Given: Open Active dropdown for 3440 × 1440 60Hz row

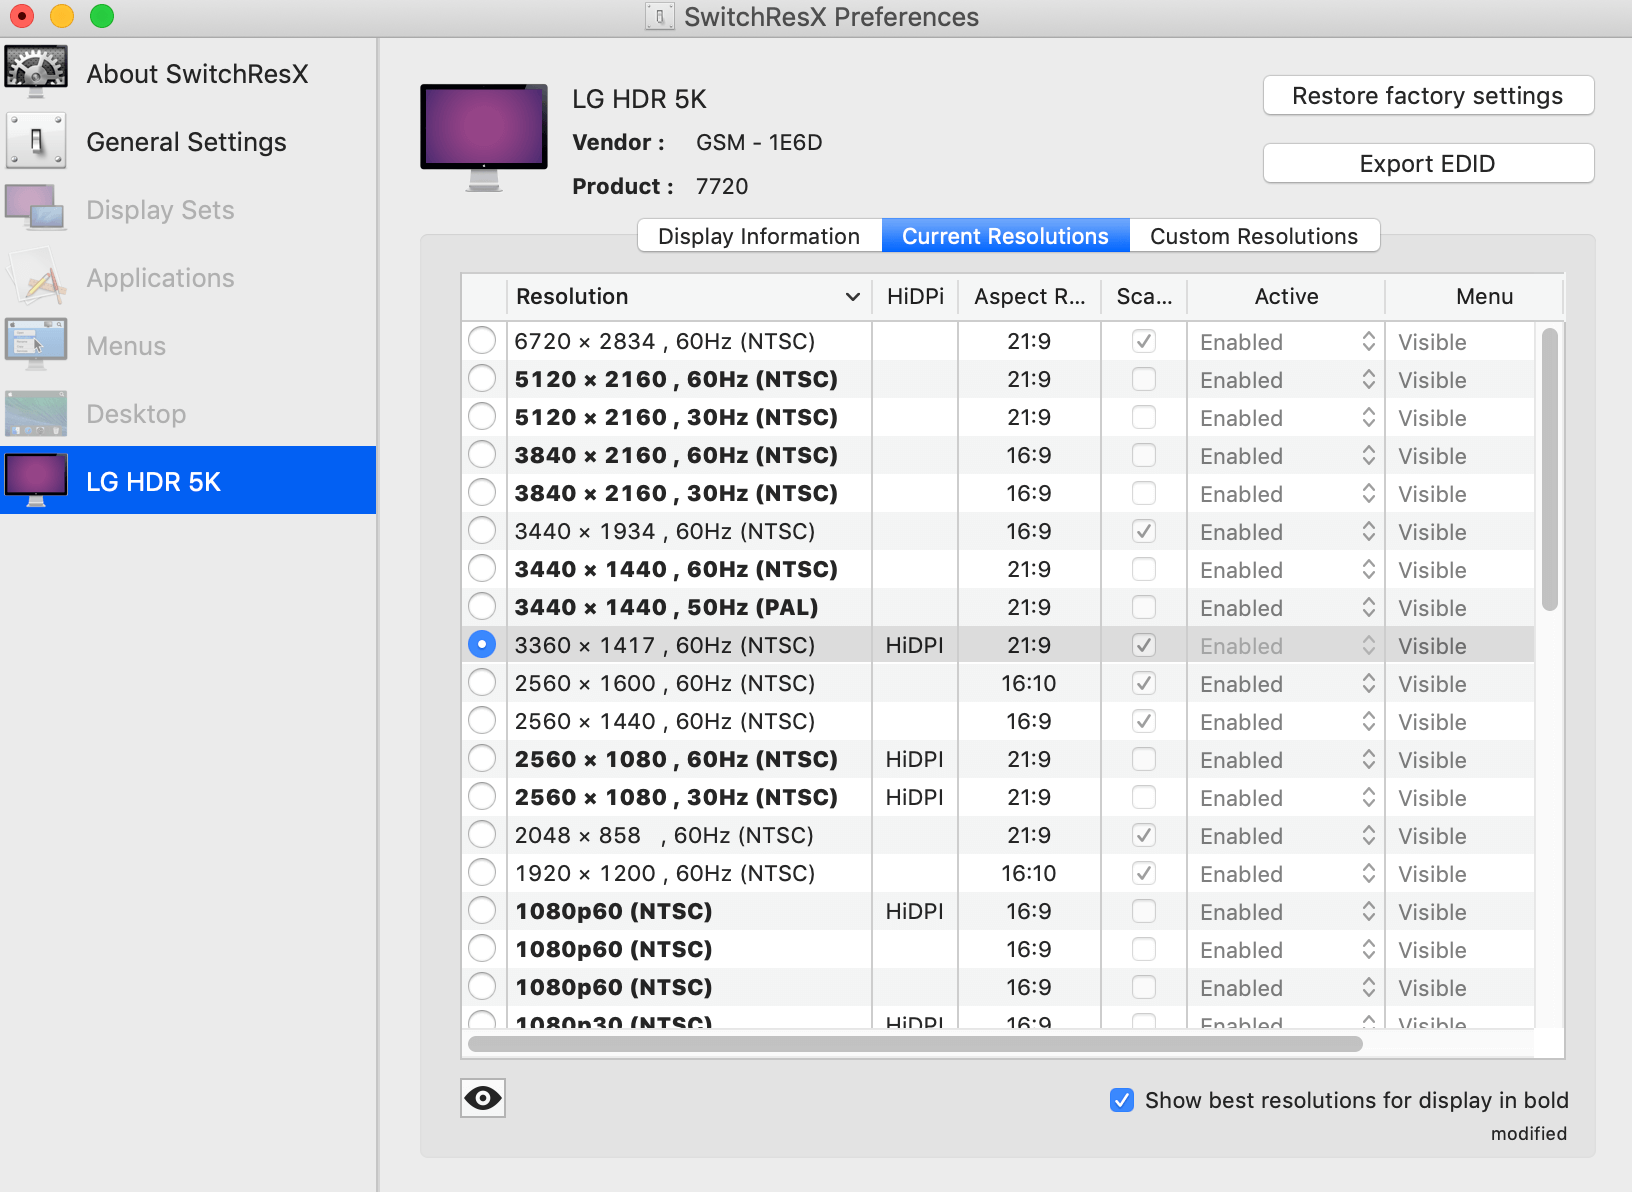Looking at the screenshot, I should (1288, 570).
